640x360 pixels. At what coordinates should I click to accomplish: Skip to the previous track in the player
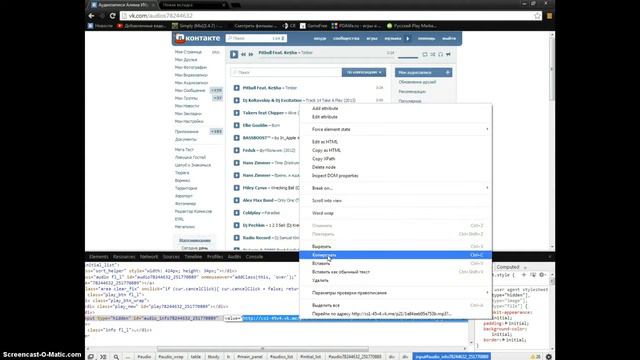point(243,54)
